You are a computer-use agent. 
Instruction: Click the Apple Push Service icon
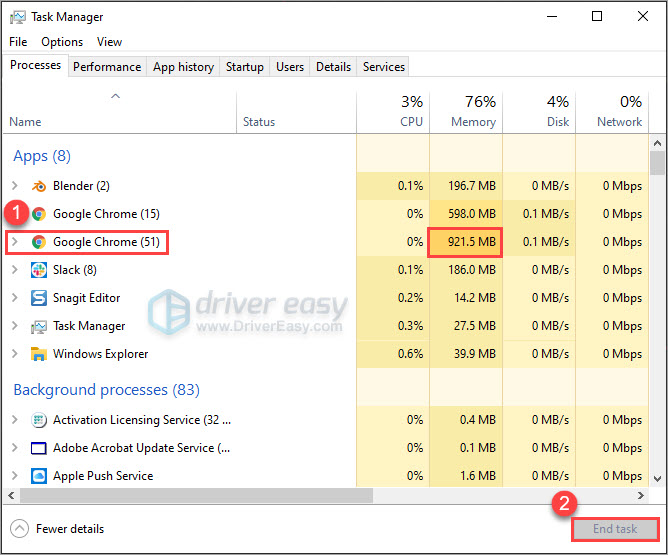39,476
